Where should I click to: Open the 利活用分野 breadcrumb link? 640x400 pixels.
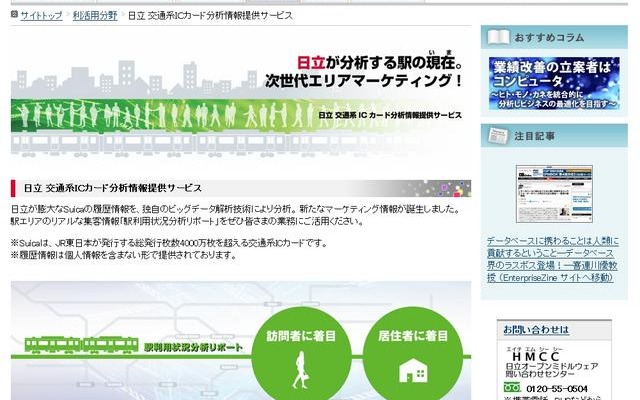[95, 16]
